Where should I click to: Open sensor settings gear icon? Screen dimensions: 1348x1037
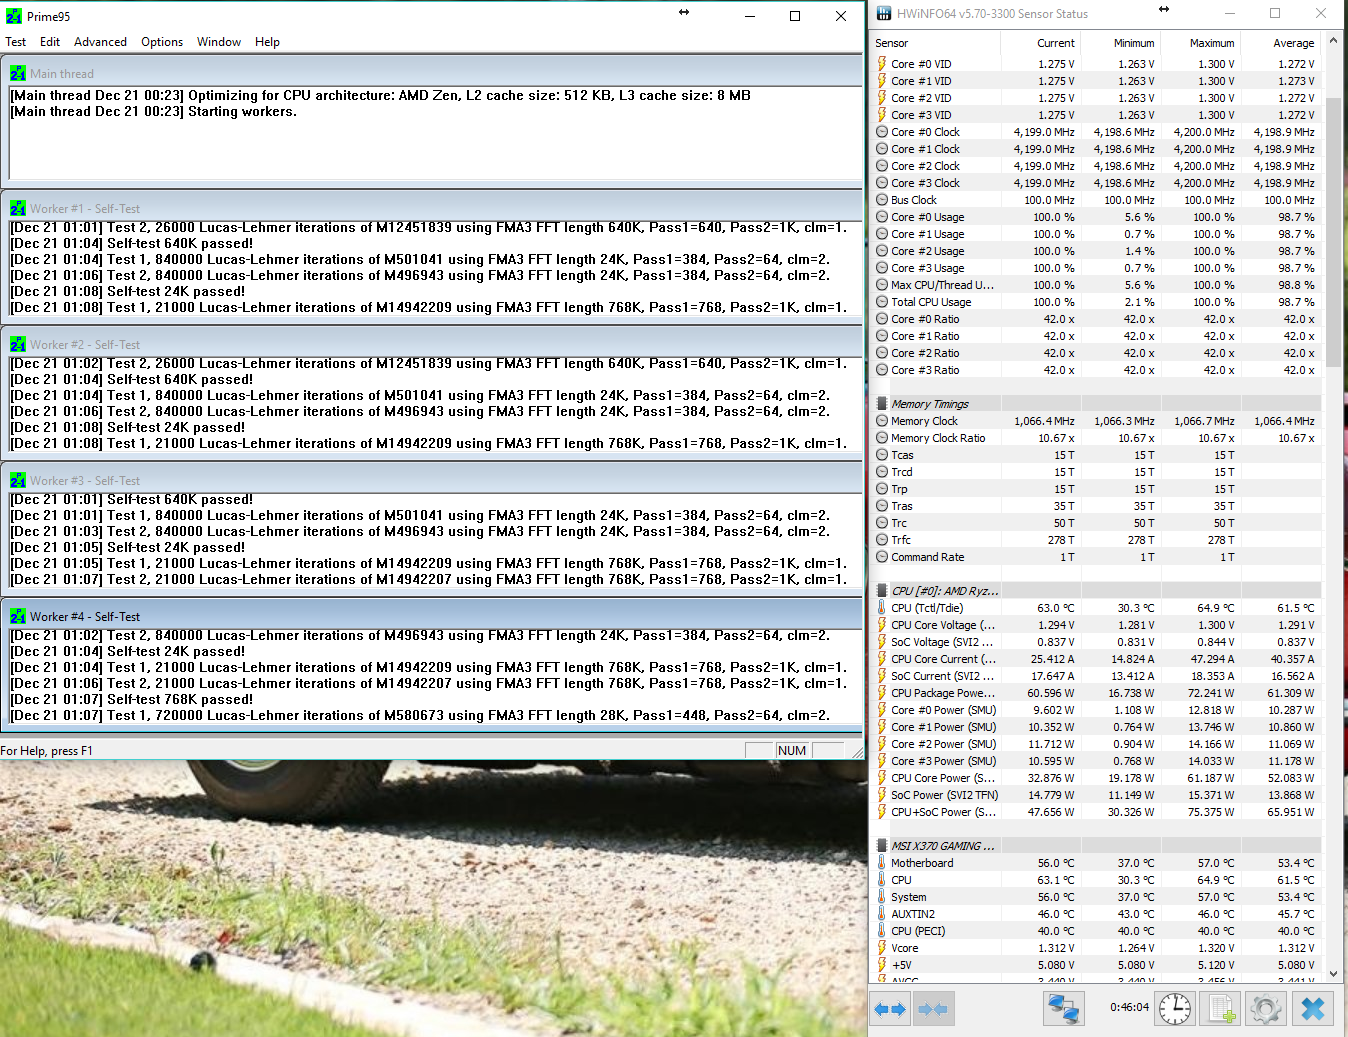[1266, 1009]
